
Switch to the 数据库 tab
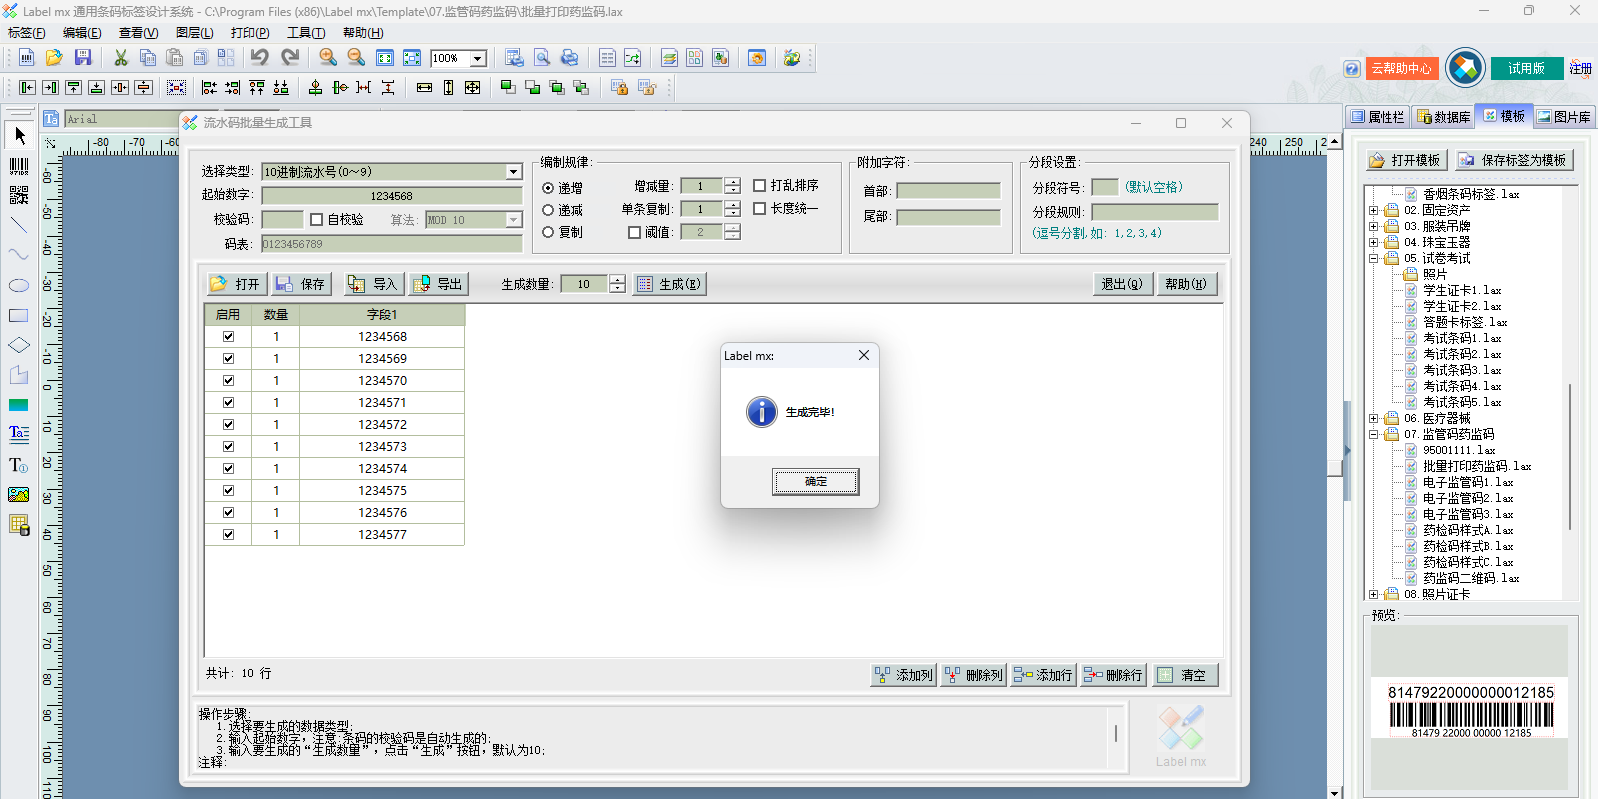(x=1443, y=117)
